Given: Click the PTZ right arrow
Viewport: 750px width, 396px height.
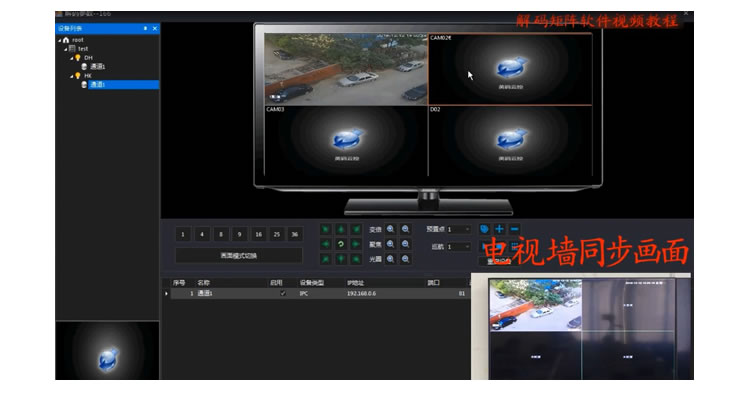Looking at the screenshot, I should coord(356,244).
